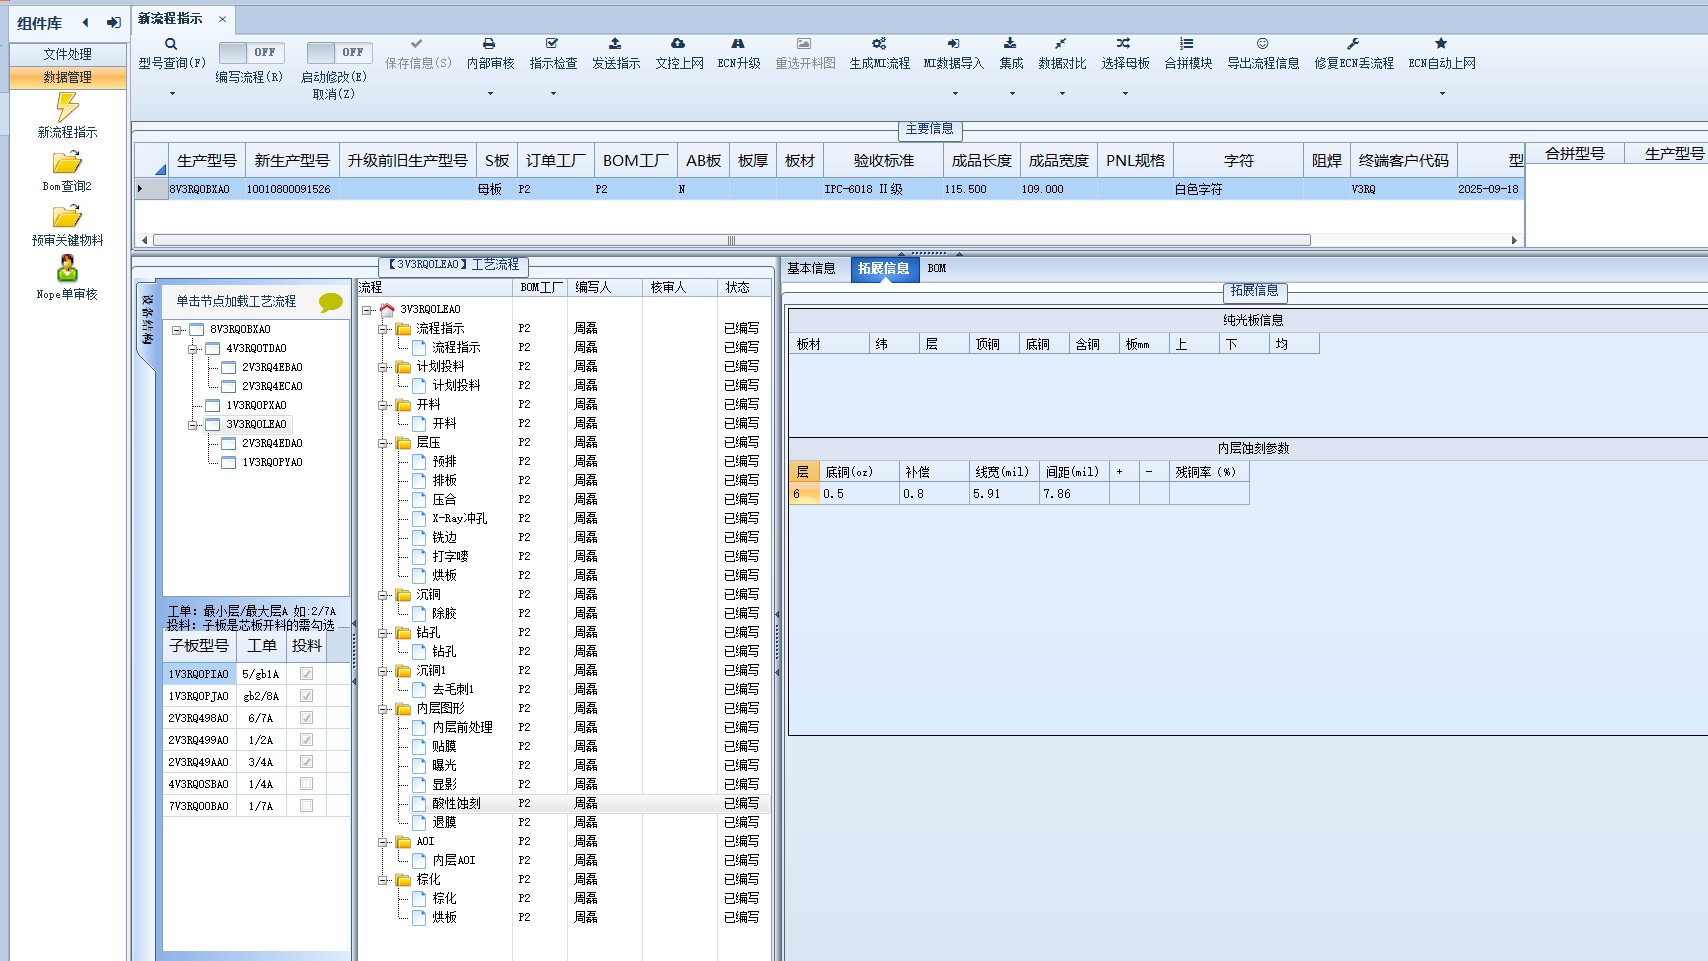
Task: Collapse 4V3RQOTDA0 node in board tree
Action: tap(193, 349)
